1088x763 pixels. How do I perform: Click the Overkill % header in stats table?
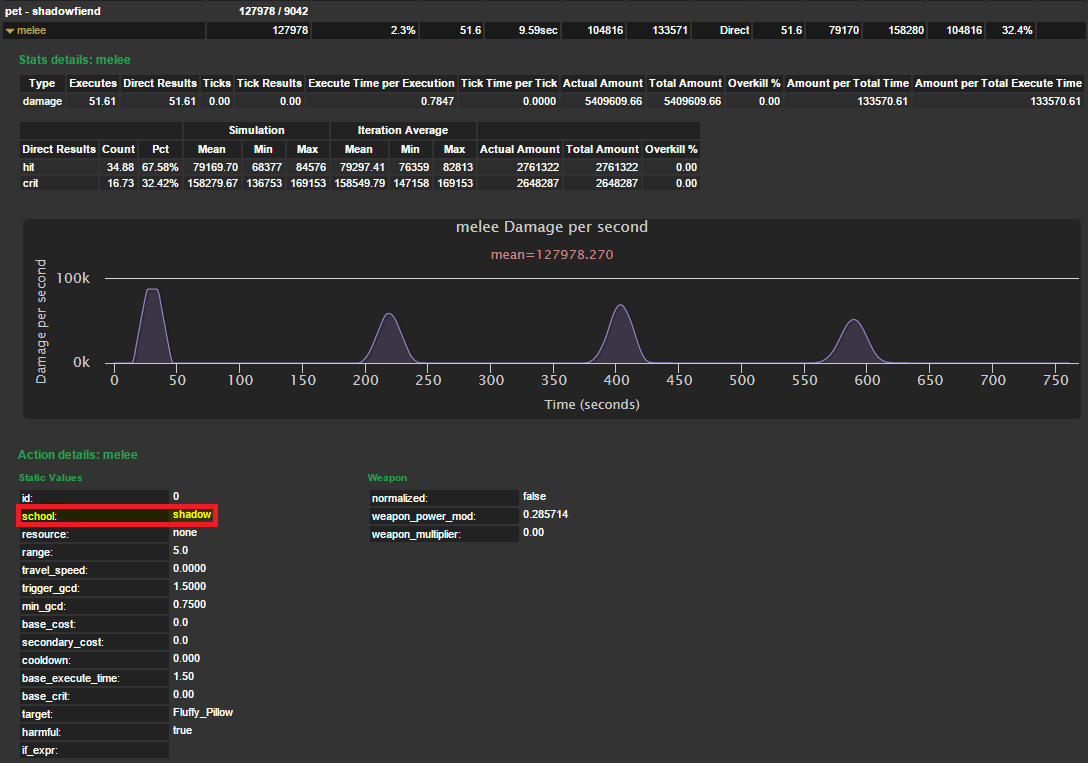pos(754,83)
